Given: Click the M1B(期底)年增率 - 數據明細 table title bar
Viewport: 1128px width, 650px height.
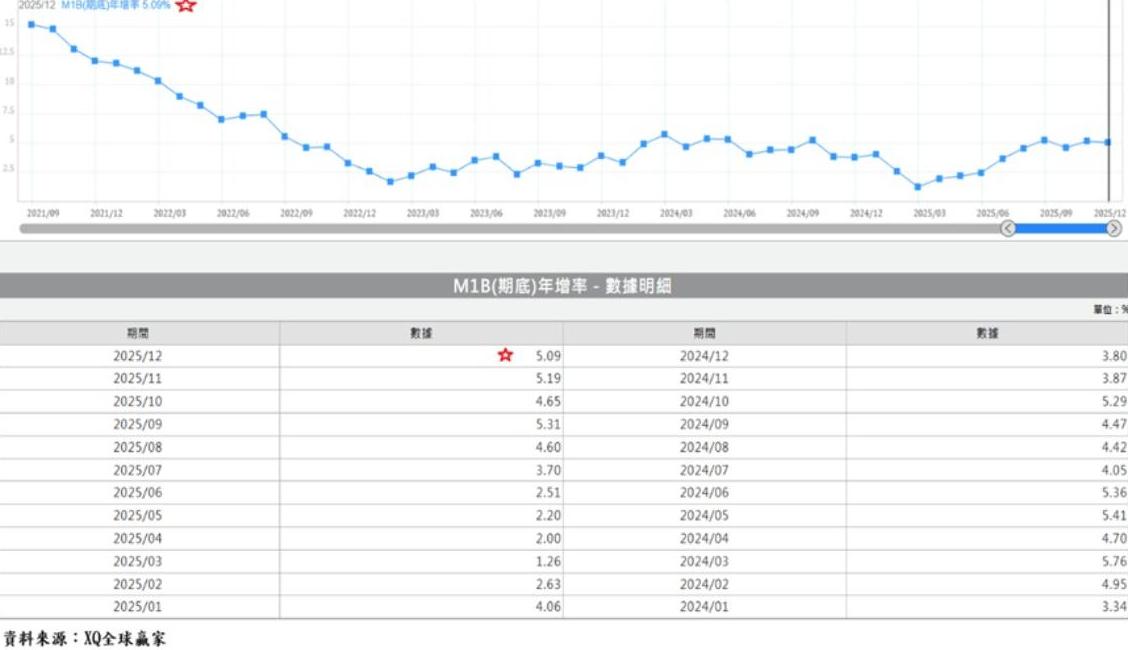Looking at the screenshot, I should pos(563,286).
